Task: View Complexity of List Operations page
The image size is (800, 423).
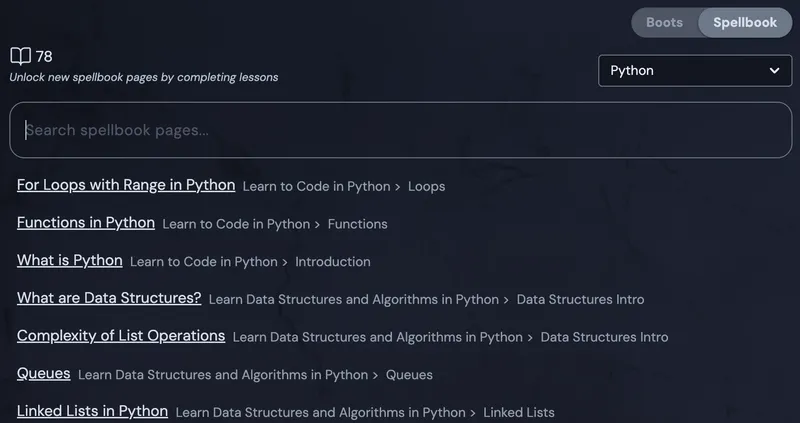Action: point(121,336)
